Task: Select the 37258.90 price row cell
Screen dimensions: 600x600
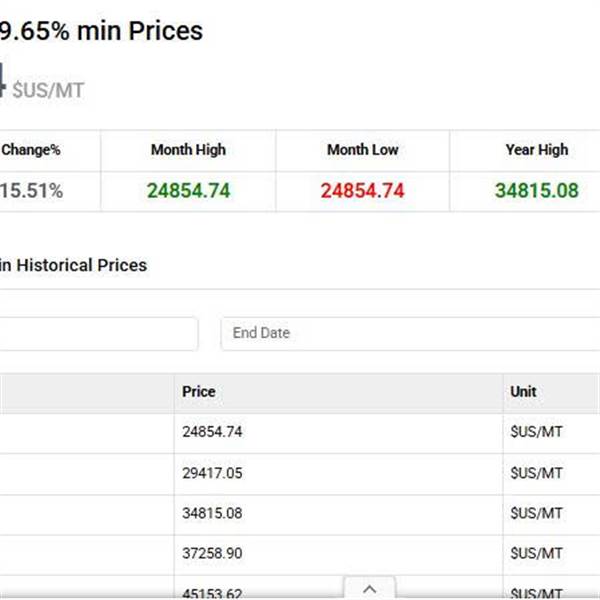Action: 212,553
